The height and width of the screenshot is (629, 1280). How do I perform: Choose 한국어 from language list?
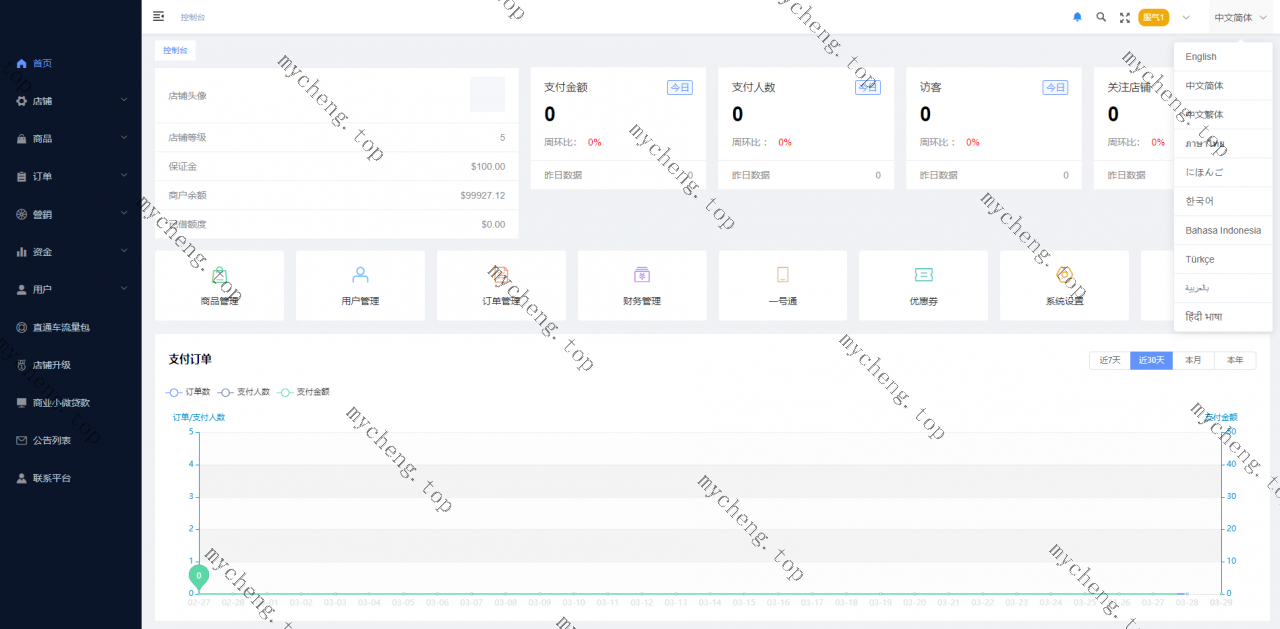point(1223,201)
